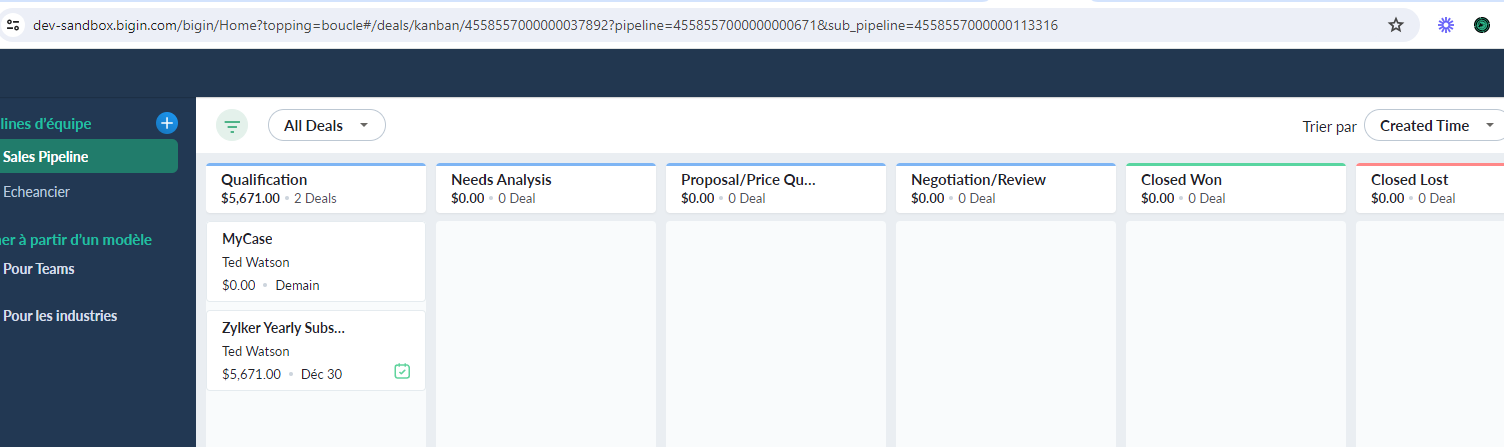
Task: Open the MyCase deal card
Action: 316,261
